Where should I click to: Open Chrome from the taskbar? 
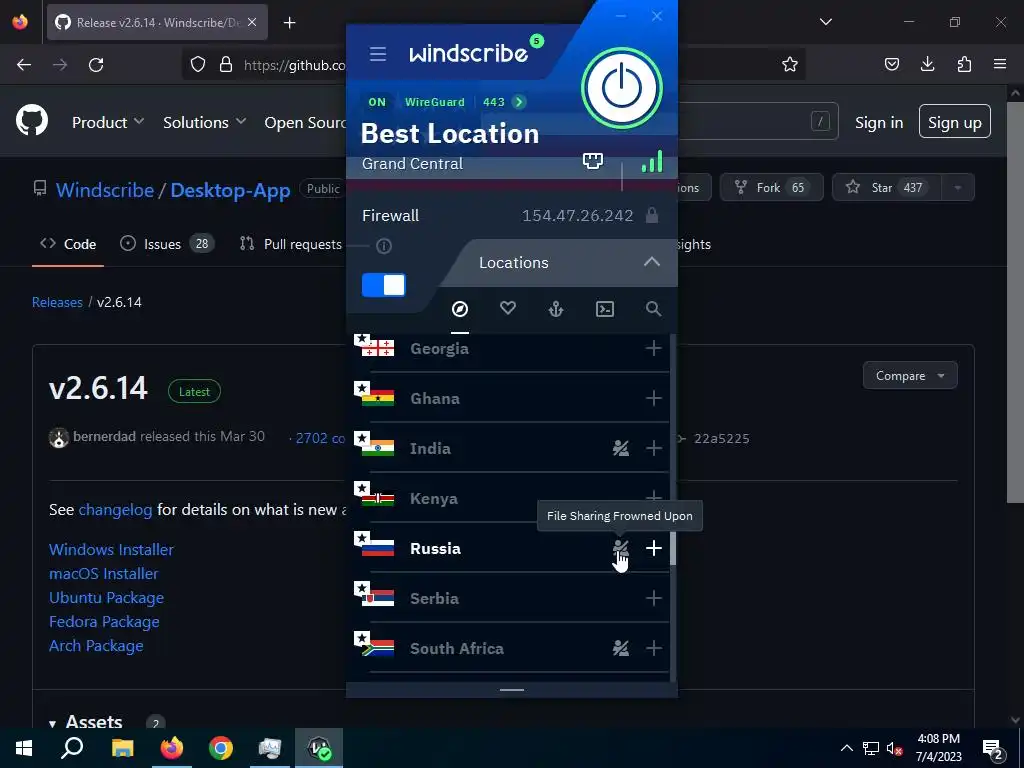coord(221,748)
